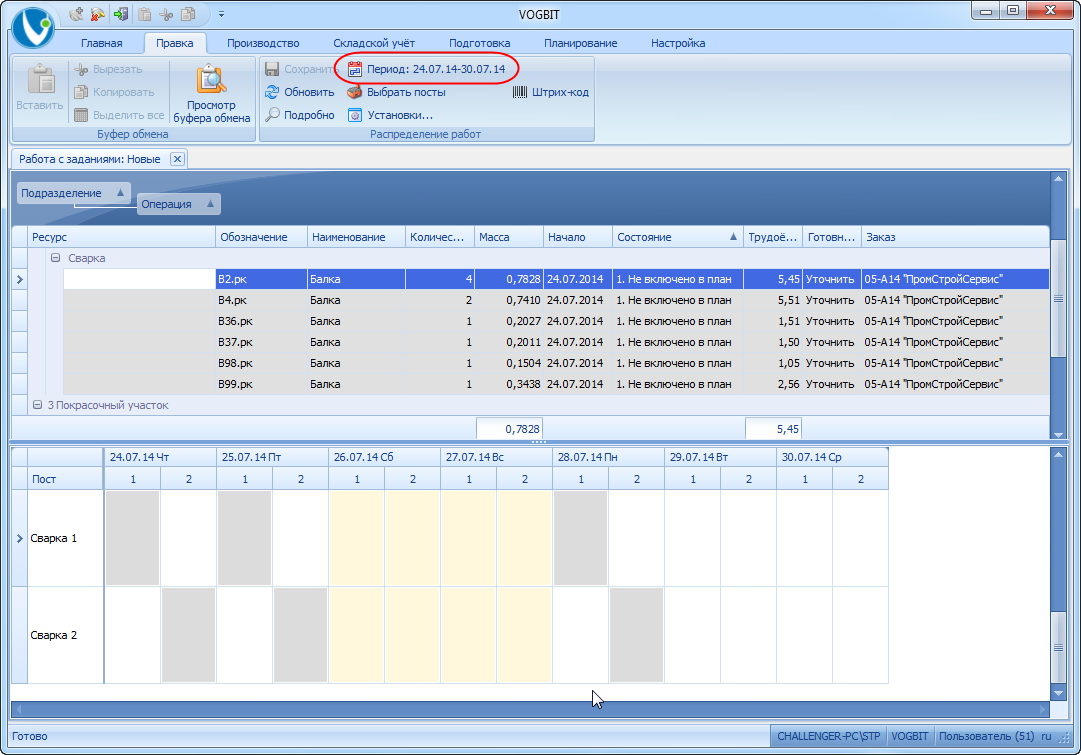
Task: Refresh data with the Обновить button
Action: (x=299, y=92)
